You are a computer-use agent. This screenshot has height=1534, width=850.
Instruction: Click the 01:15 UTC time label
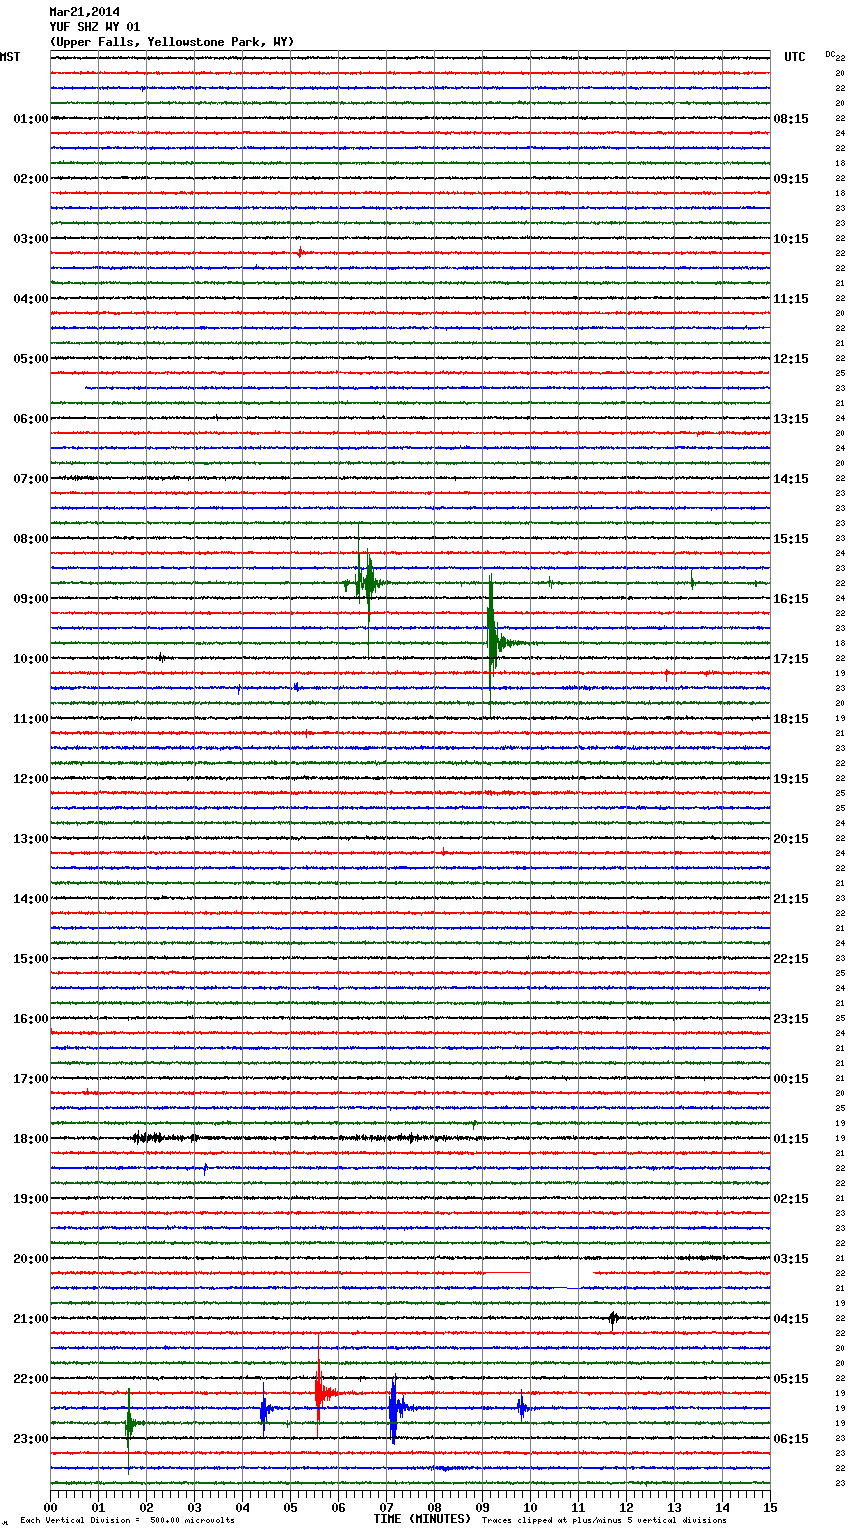coord(791,1139)
